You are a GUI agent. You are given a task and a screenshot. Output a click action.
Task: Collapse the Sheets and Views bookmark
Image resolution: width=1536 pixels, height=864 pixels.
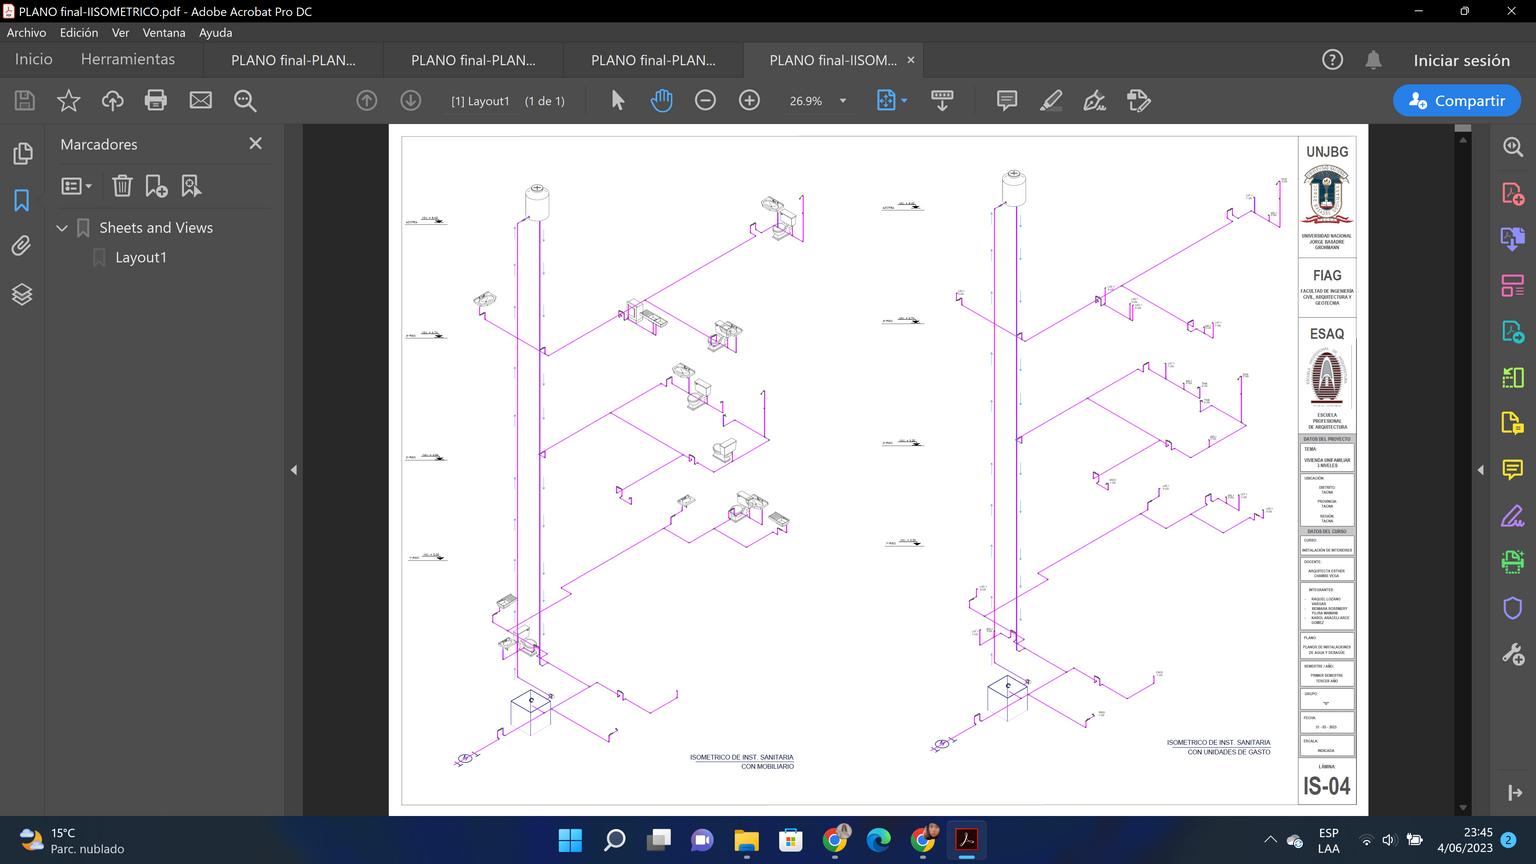pyautogui.click(x=62, y=228)
